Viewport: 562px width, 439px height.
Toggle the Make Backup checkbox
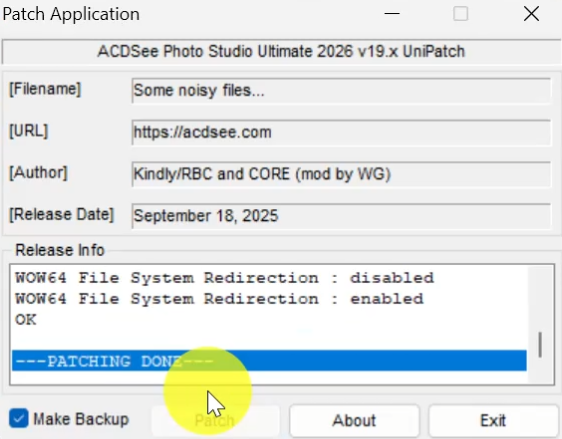(19, 418)
